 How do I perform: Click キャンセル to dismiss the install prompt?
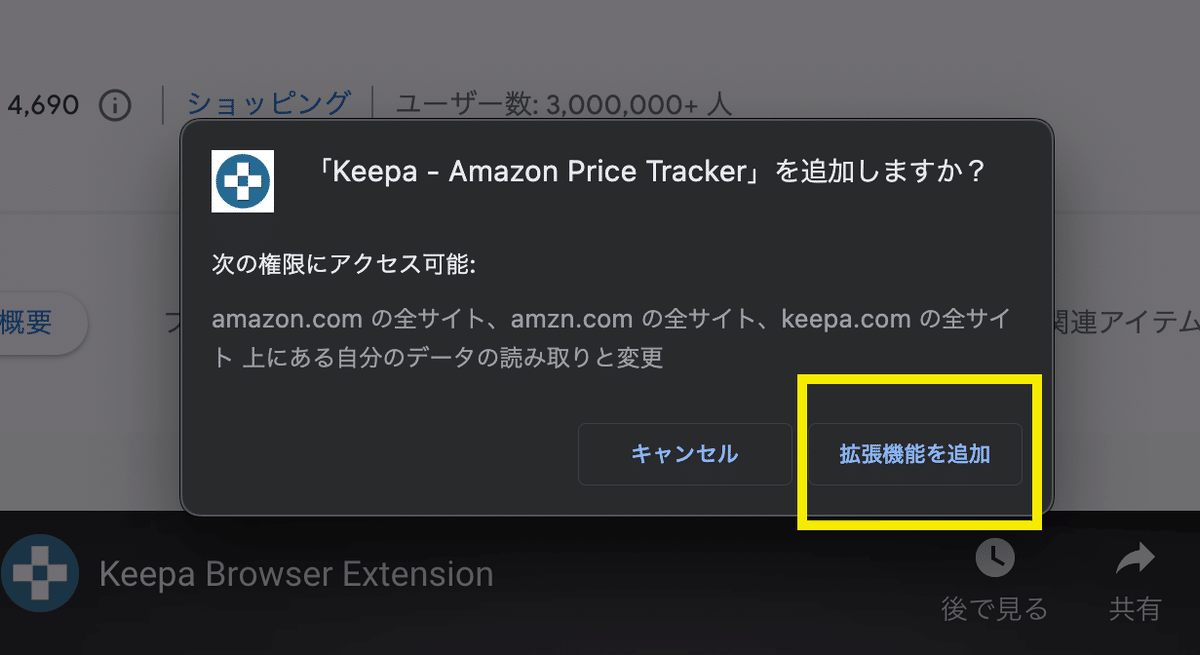(684, 454)
